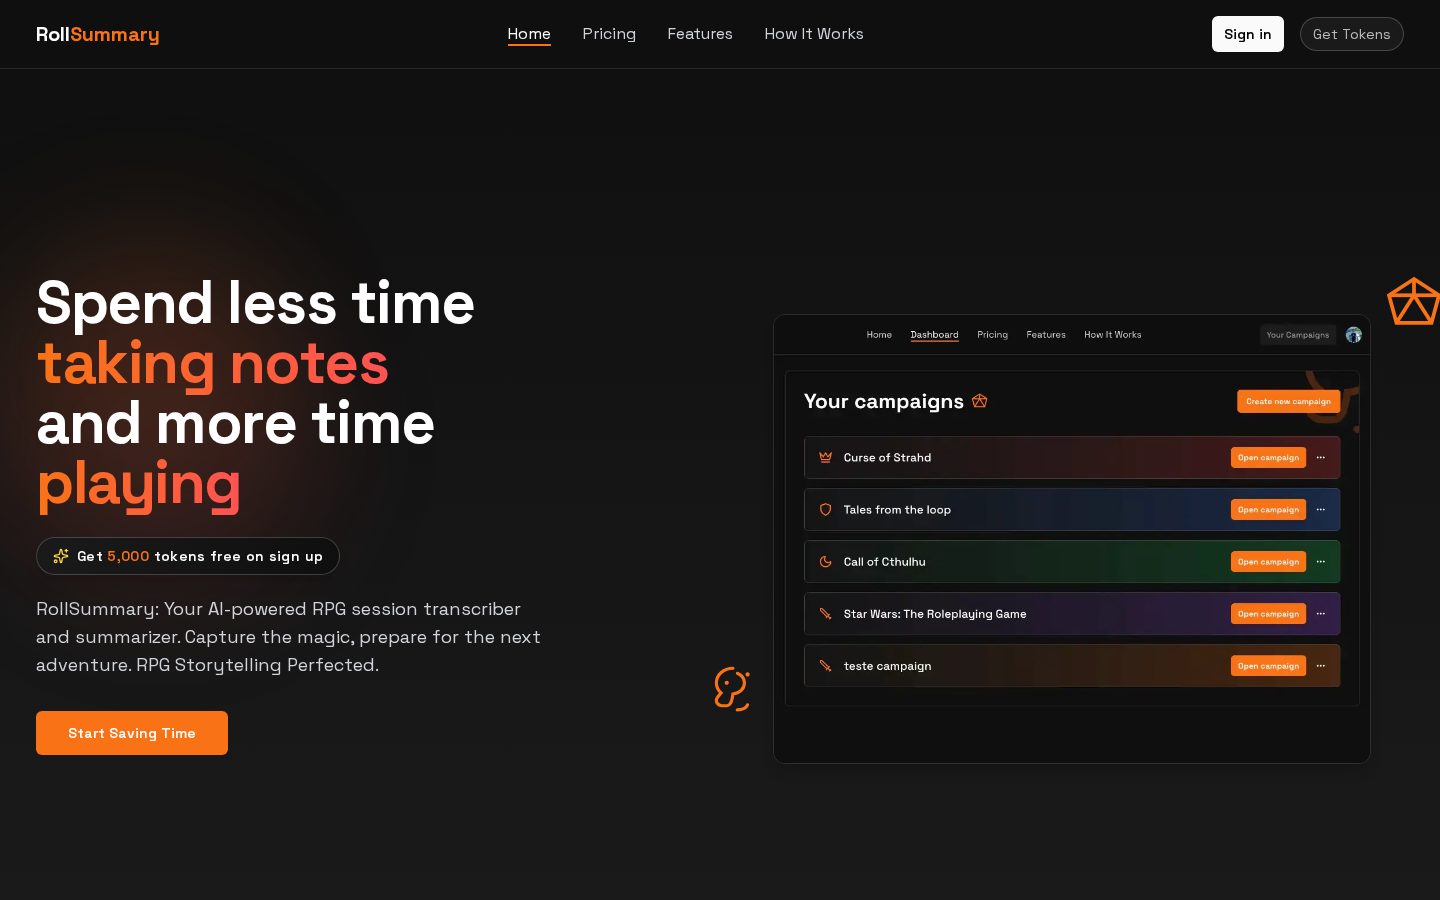1440x900 pixels.
Task: Click the orange ear listening icon
Action: pos(732,689)
